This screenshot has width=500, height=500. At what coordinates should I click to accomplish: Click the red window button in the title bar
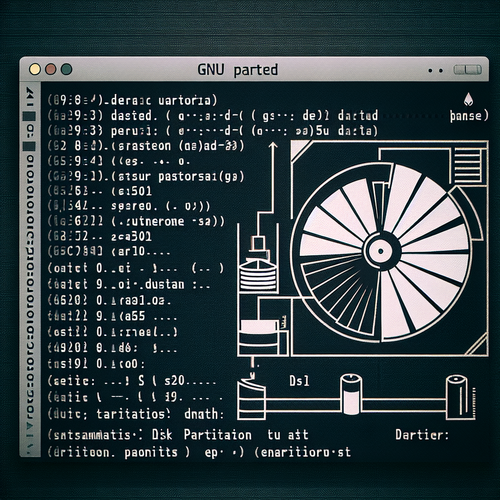tap(51, 70)
